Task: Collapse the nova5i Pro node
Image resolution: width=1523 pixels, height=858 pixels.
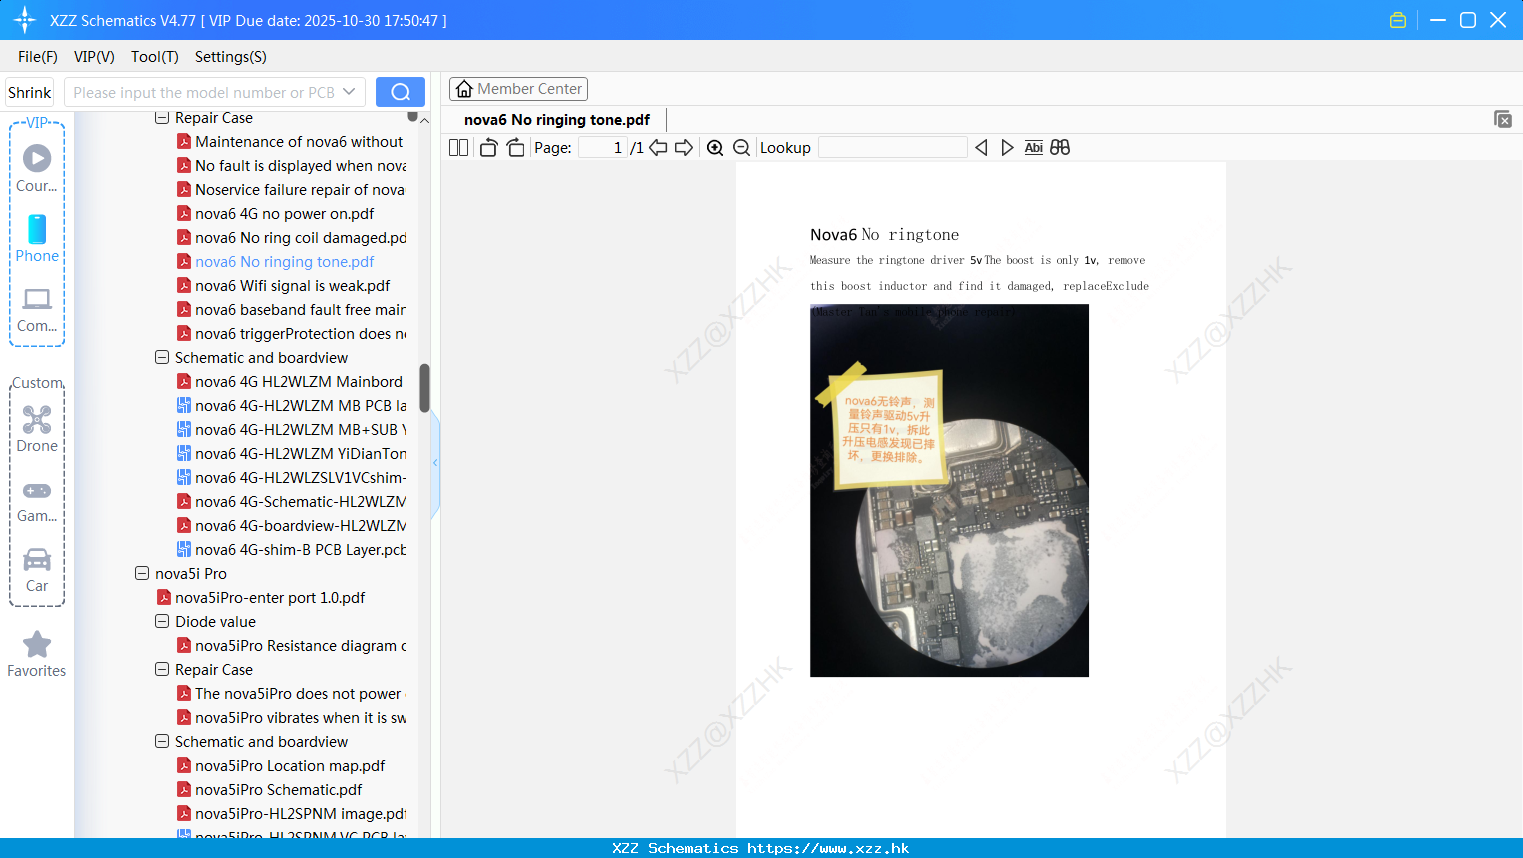Action: [142, 574]
